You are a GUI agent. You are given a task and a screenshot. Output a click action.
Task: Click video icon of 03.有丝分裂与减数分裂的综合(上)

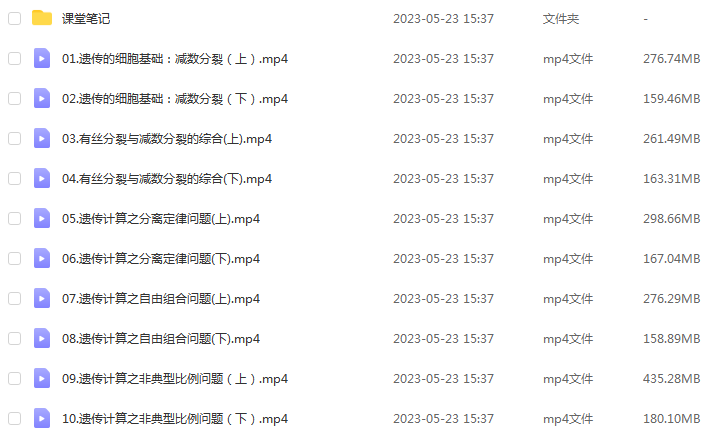pos(42,138)
